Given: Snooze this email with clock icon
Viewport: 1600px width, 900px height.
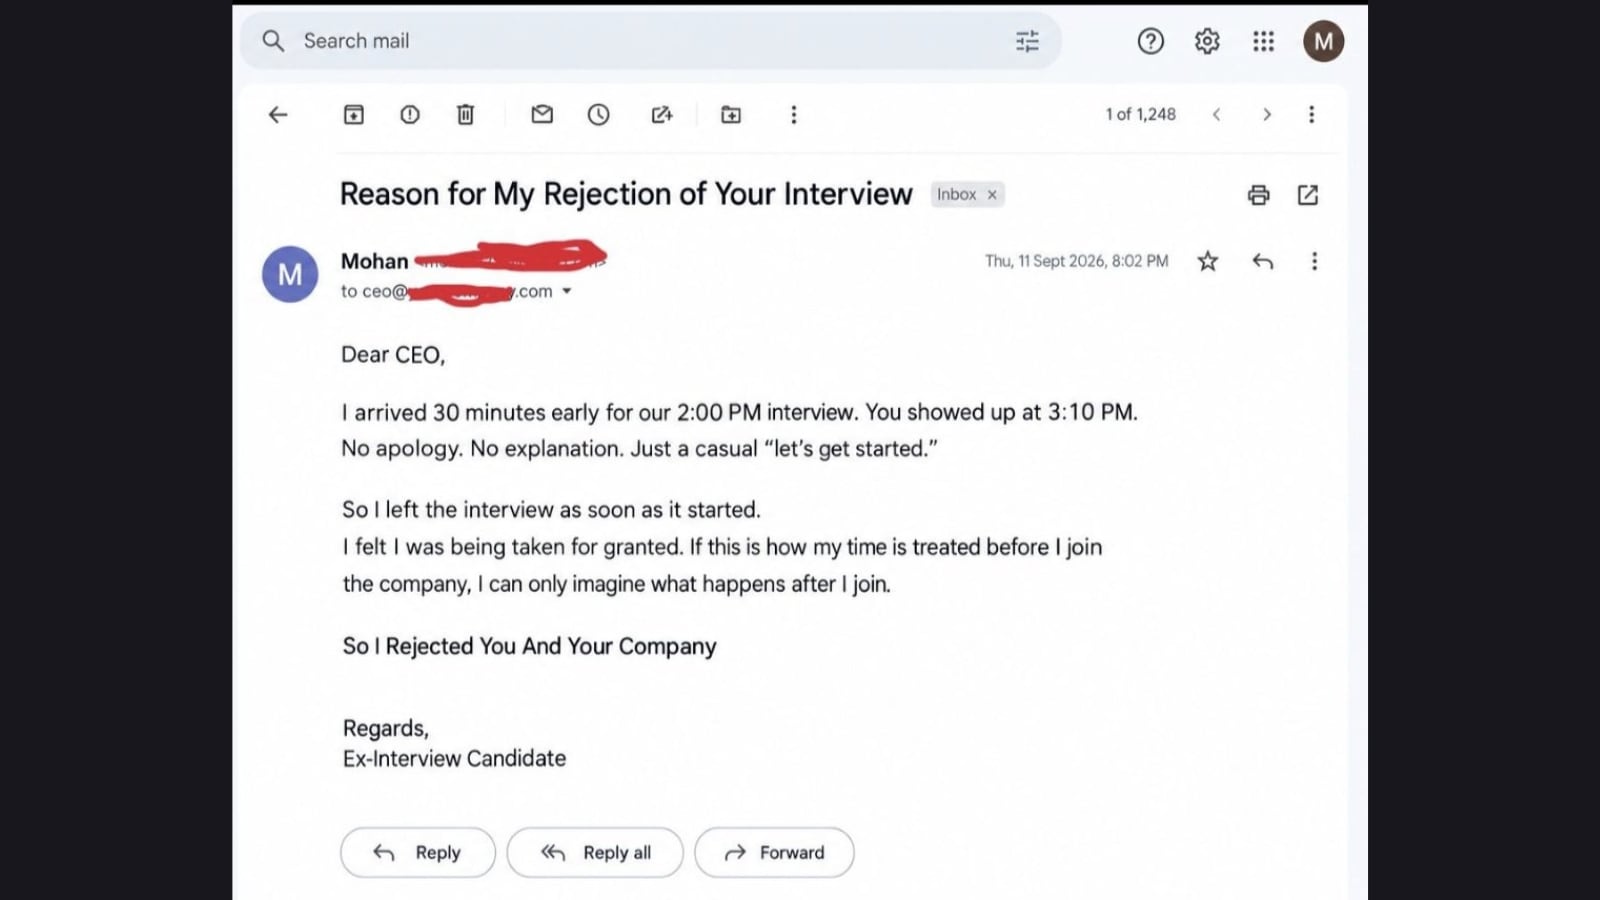Looking at the screenshot, I should click(x=598, y=115).
